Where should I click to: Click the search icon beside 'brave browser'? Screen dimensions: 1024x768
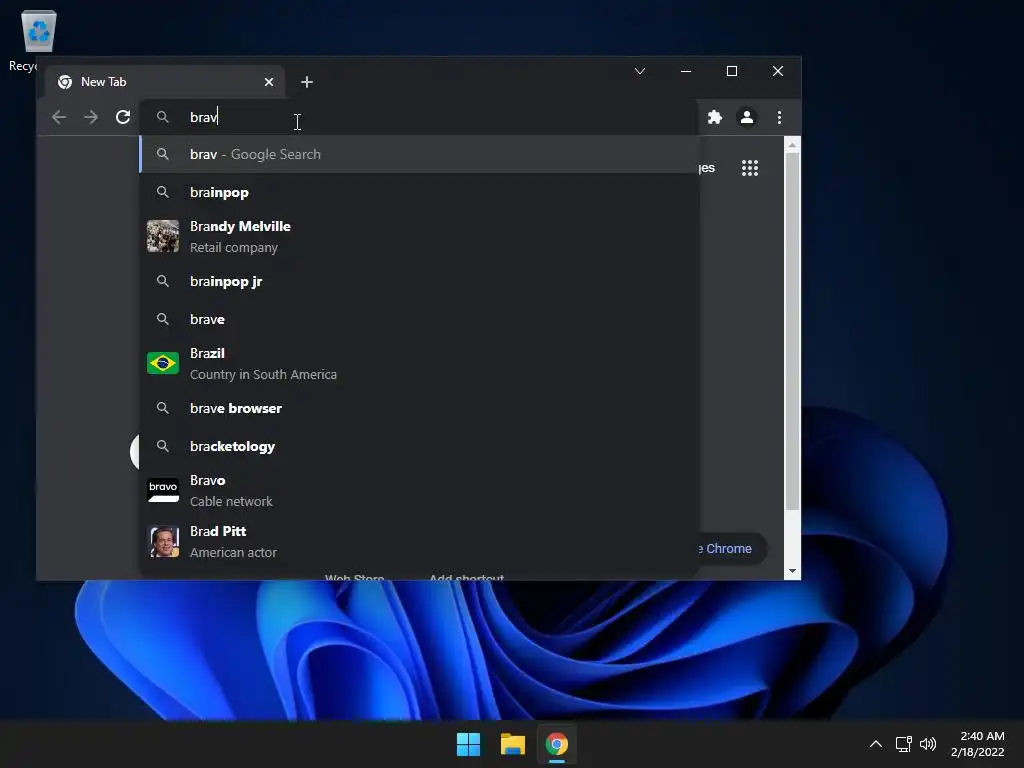pyautogui.click(x=163, y=408)
